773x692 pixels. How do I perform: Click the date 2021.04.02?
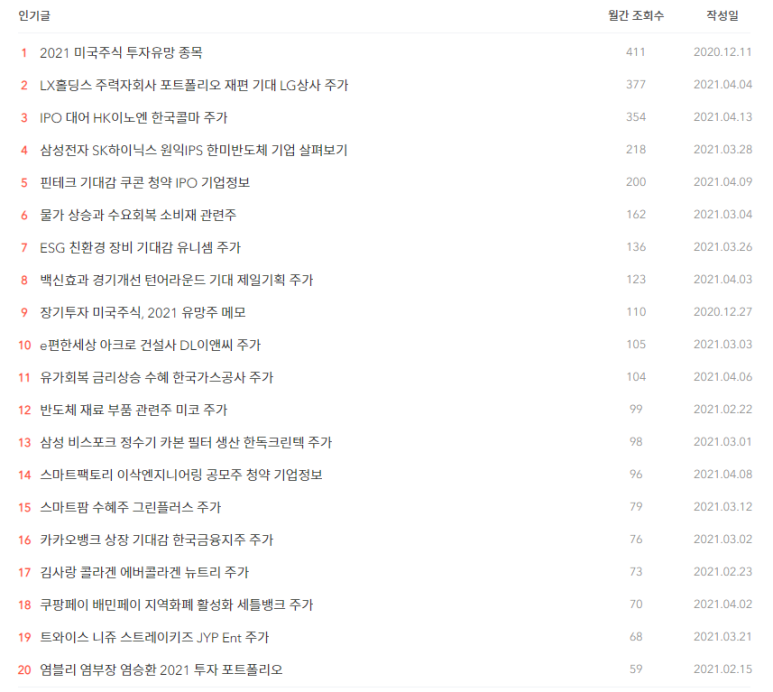coord(723,605)
